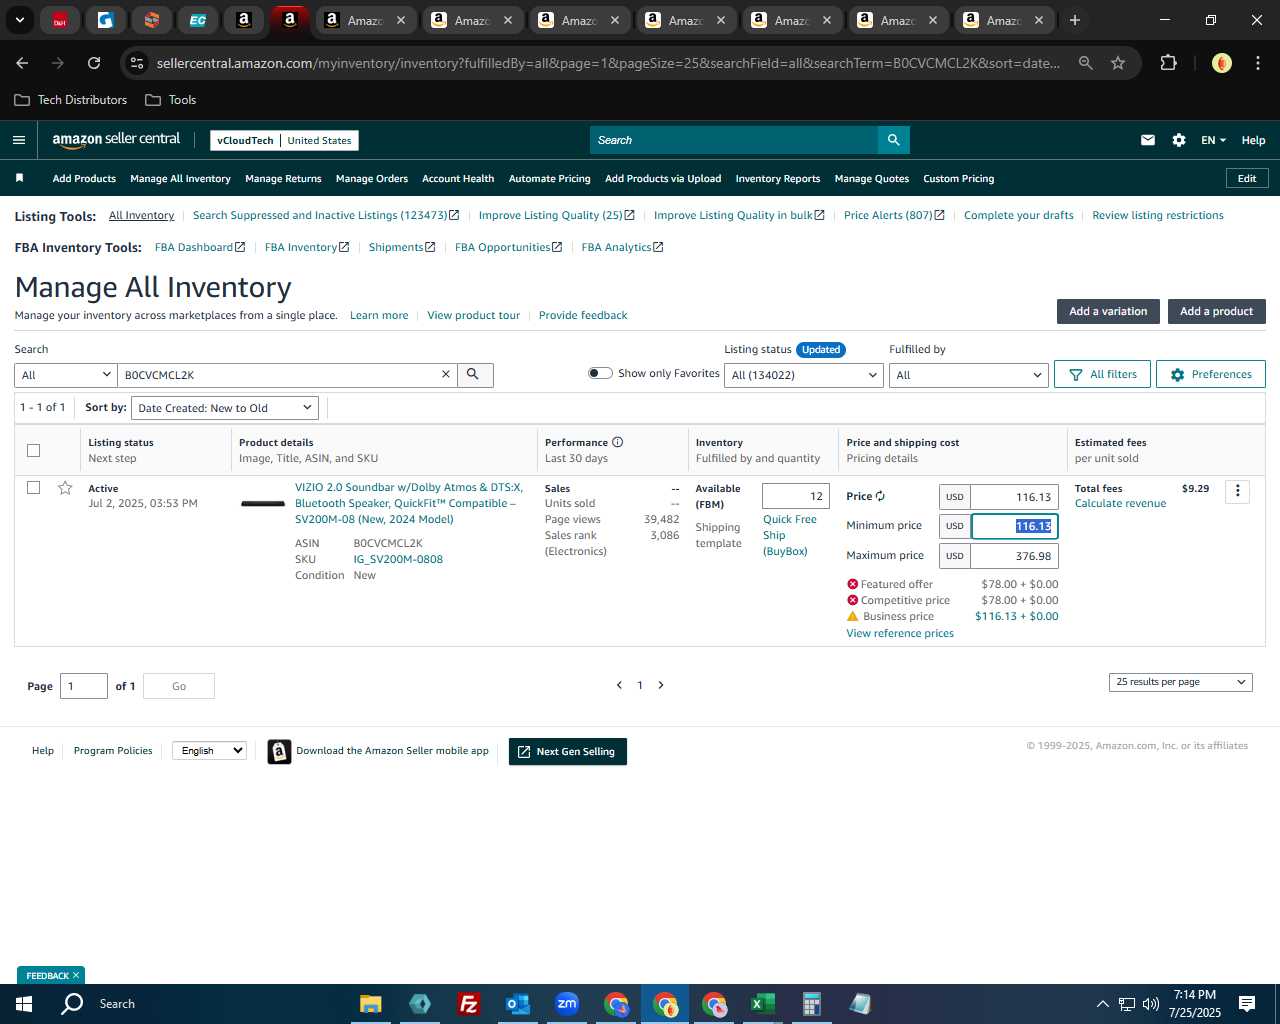The width and height of the screenshot is (1280, 1024).
Task: Open Preferences button
Action: [x=1211, y=374]
